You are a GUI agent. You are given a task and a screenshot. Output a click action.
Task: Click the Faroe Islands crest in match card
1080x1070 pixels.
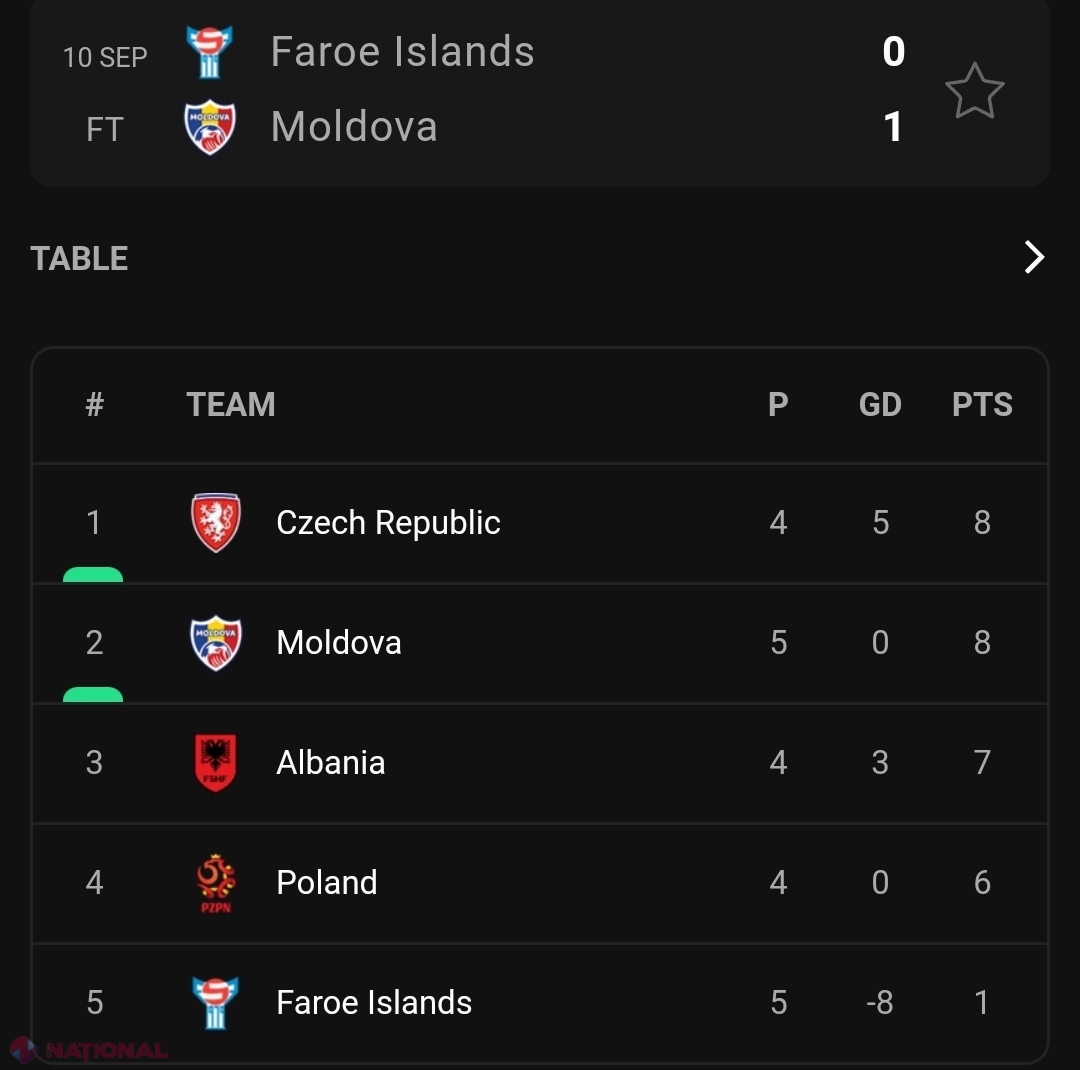tap(209, 51)
